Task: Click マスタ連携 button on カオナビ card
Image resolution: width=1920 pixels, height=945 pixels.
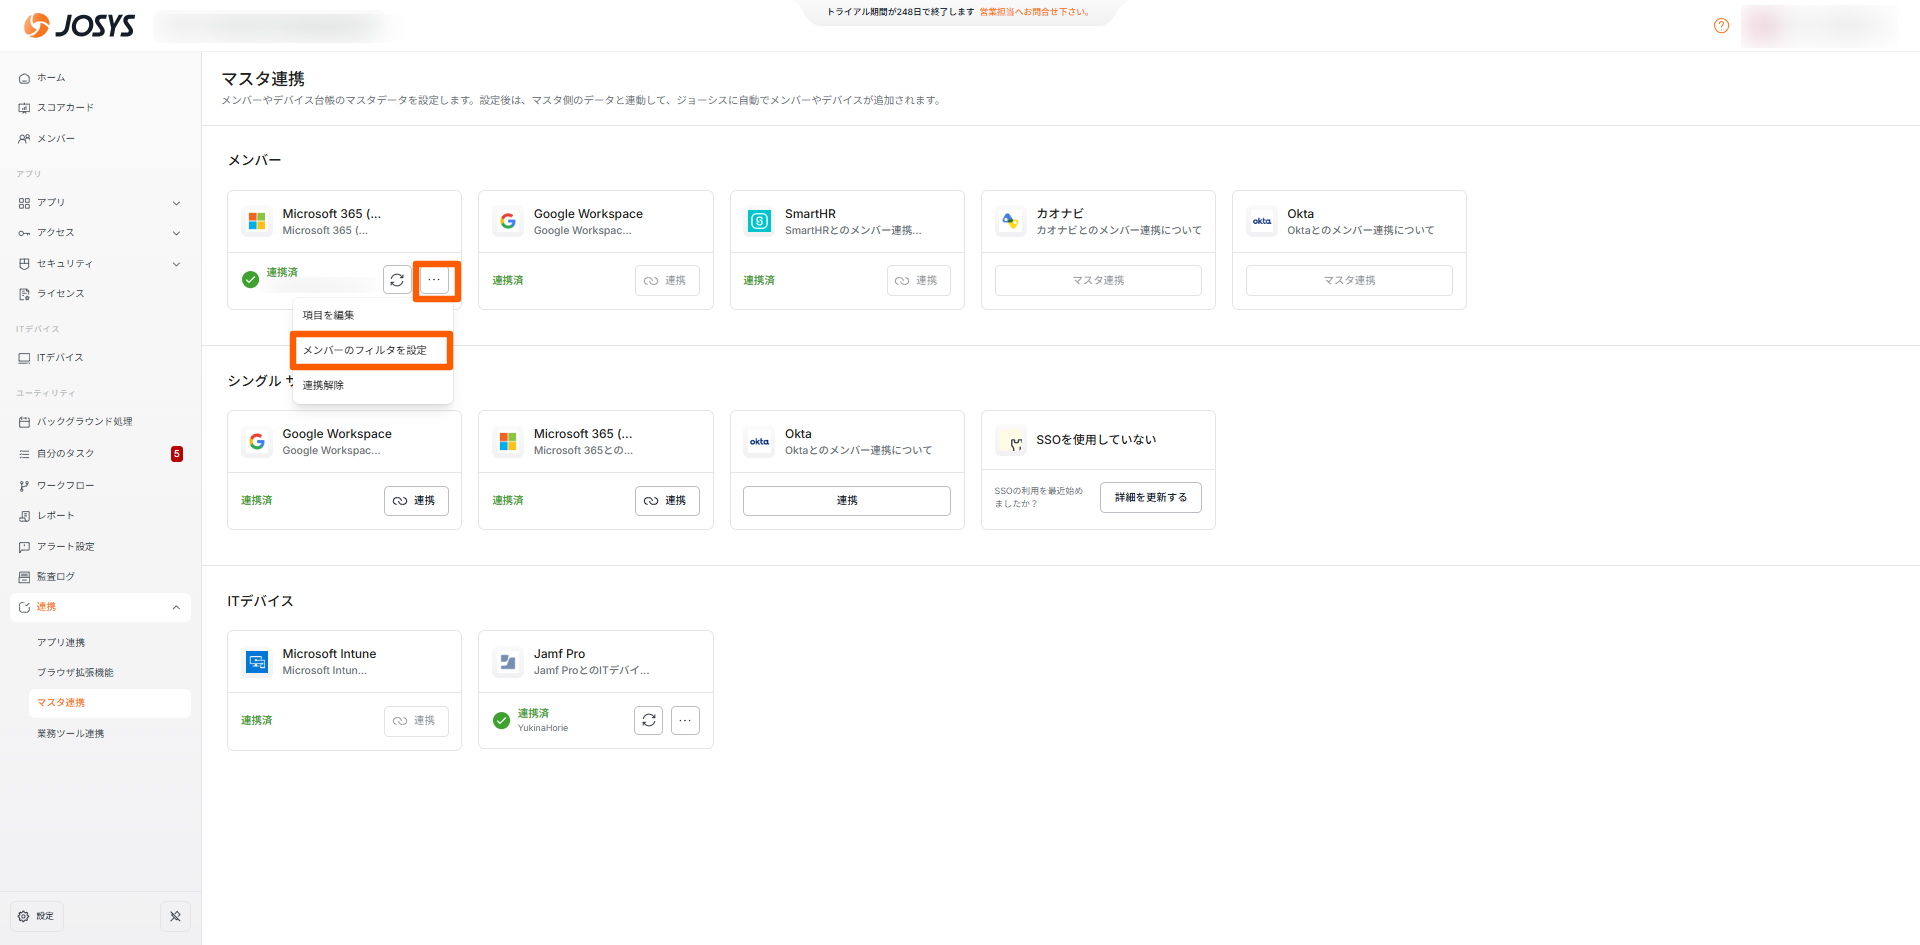Action: [x=1098, y=280]
